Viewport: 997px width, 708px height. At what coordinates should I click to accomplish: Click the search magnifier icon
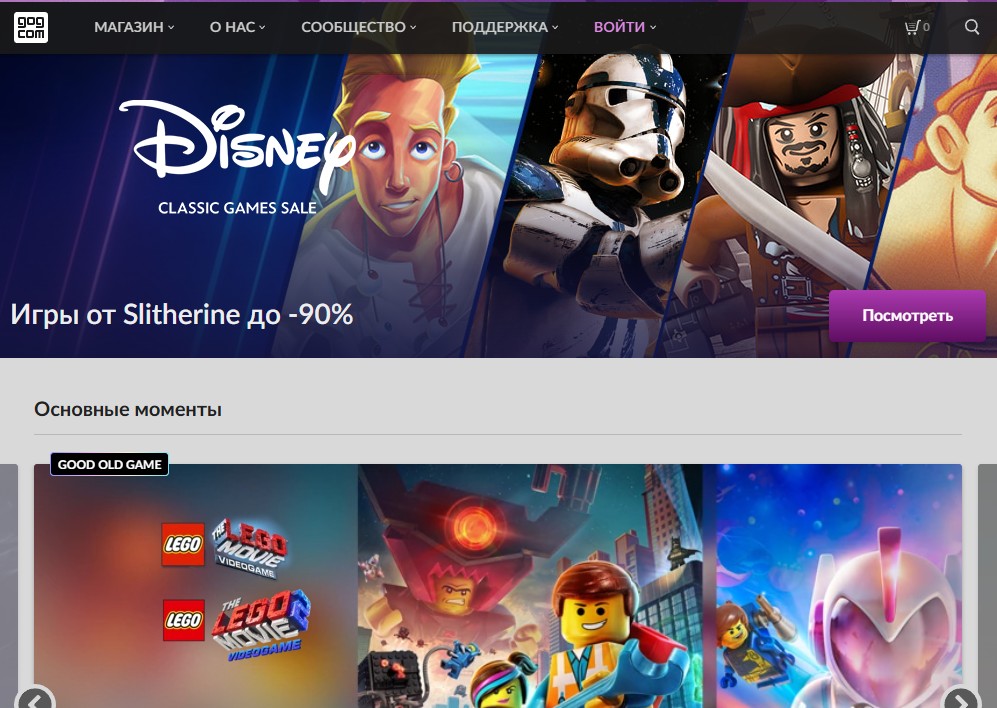tap(971, 27)
